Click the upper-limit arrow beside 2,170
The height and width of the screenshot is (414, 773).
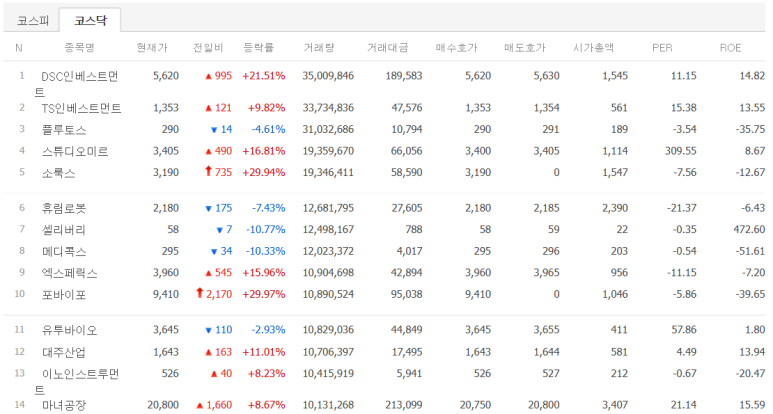200,293
